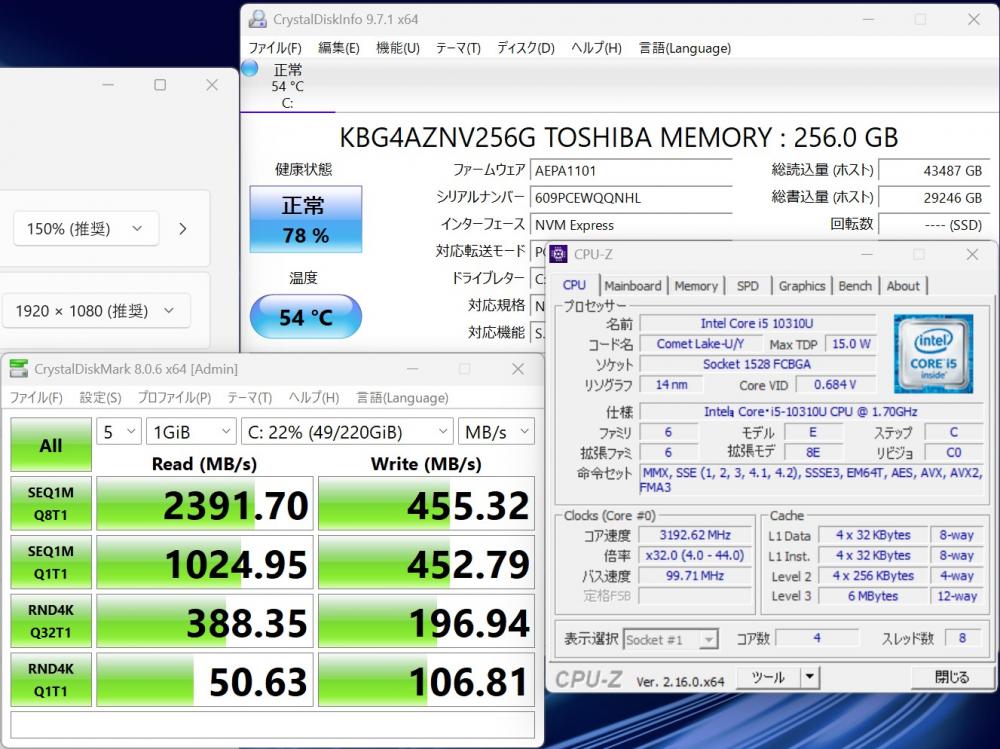The height and width of the screenshot is (749, 1000).
Task: Close the display settings window
Action: tap(212, 85)
